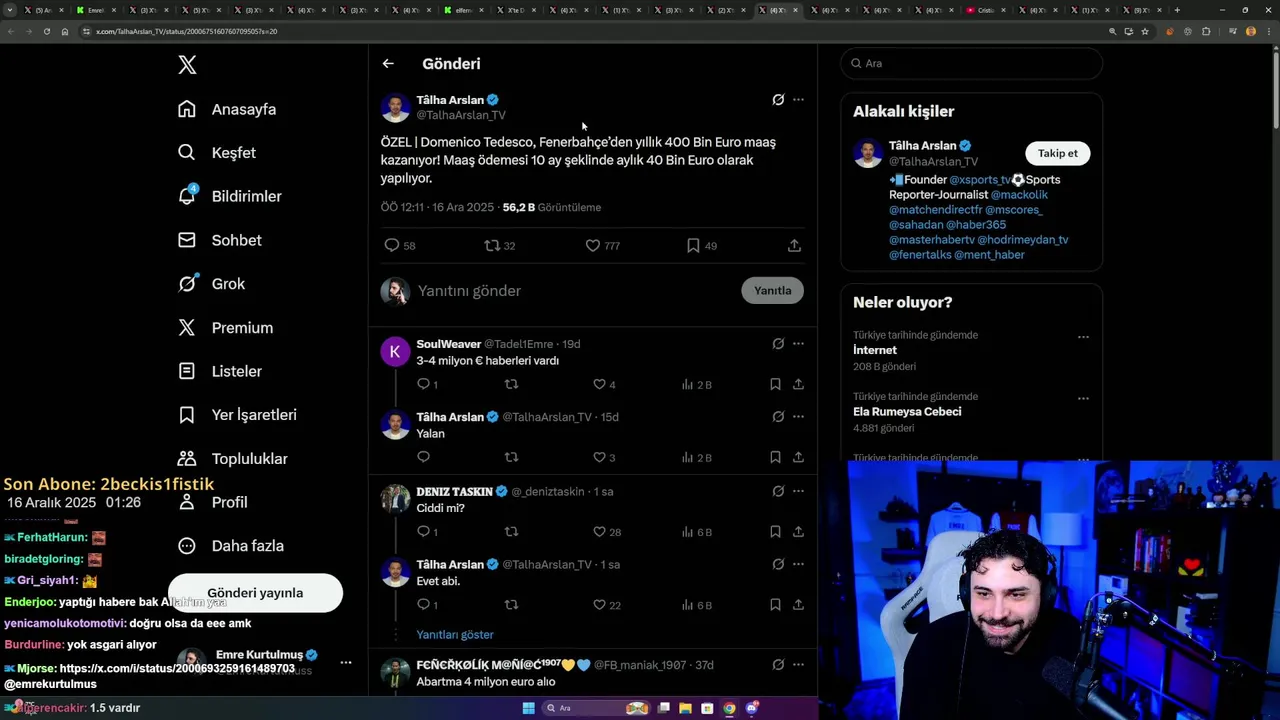Viewport: 1280px width, 720px height.
Task: Bookmark the main post (49 bookmarks)
Action: coord(701,245)
